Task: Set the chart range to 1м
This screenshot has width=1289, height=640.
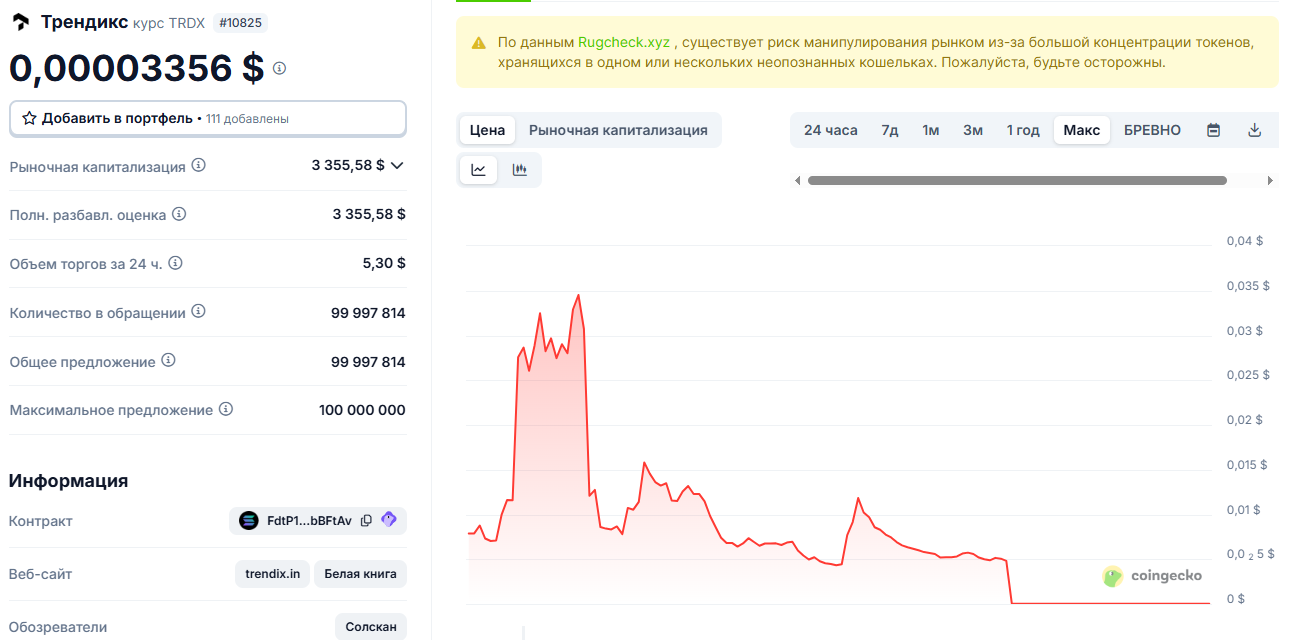Action: [x=931, y=130]
